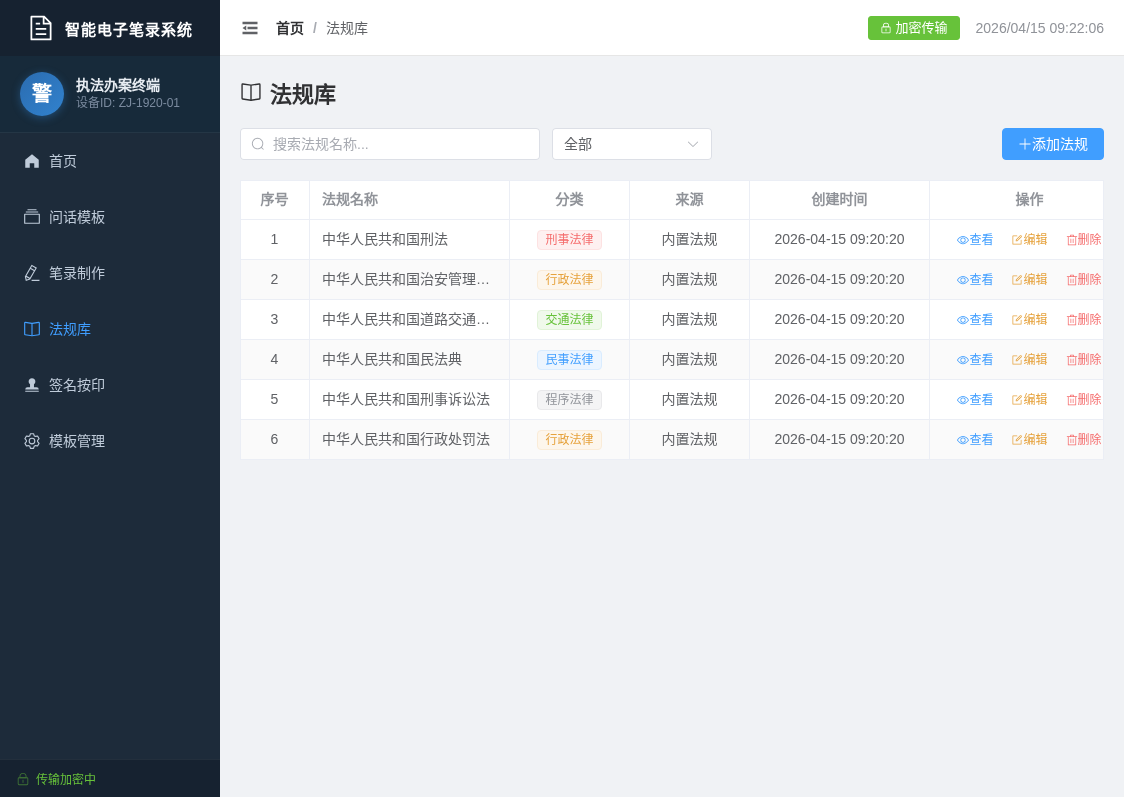Focus the 搜索法规名称 search field
Screen dimensions: 1124x797
pyautogui.click(x=390, y=144)
